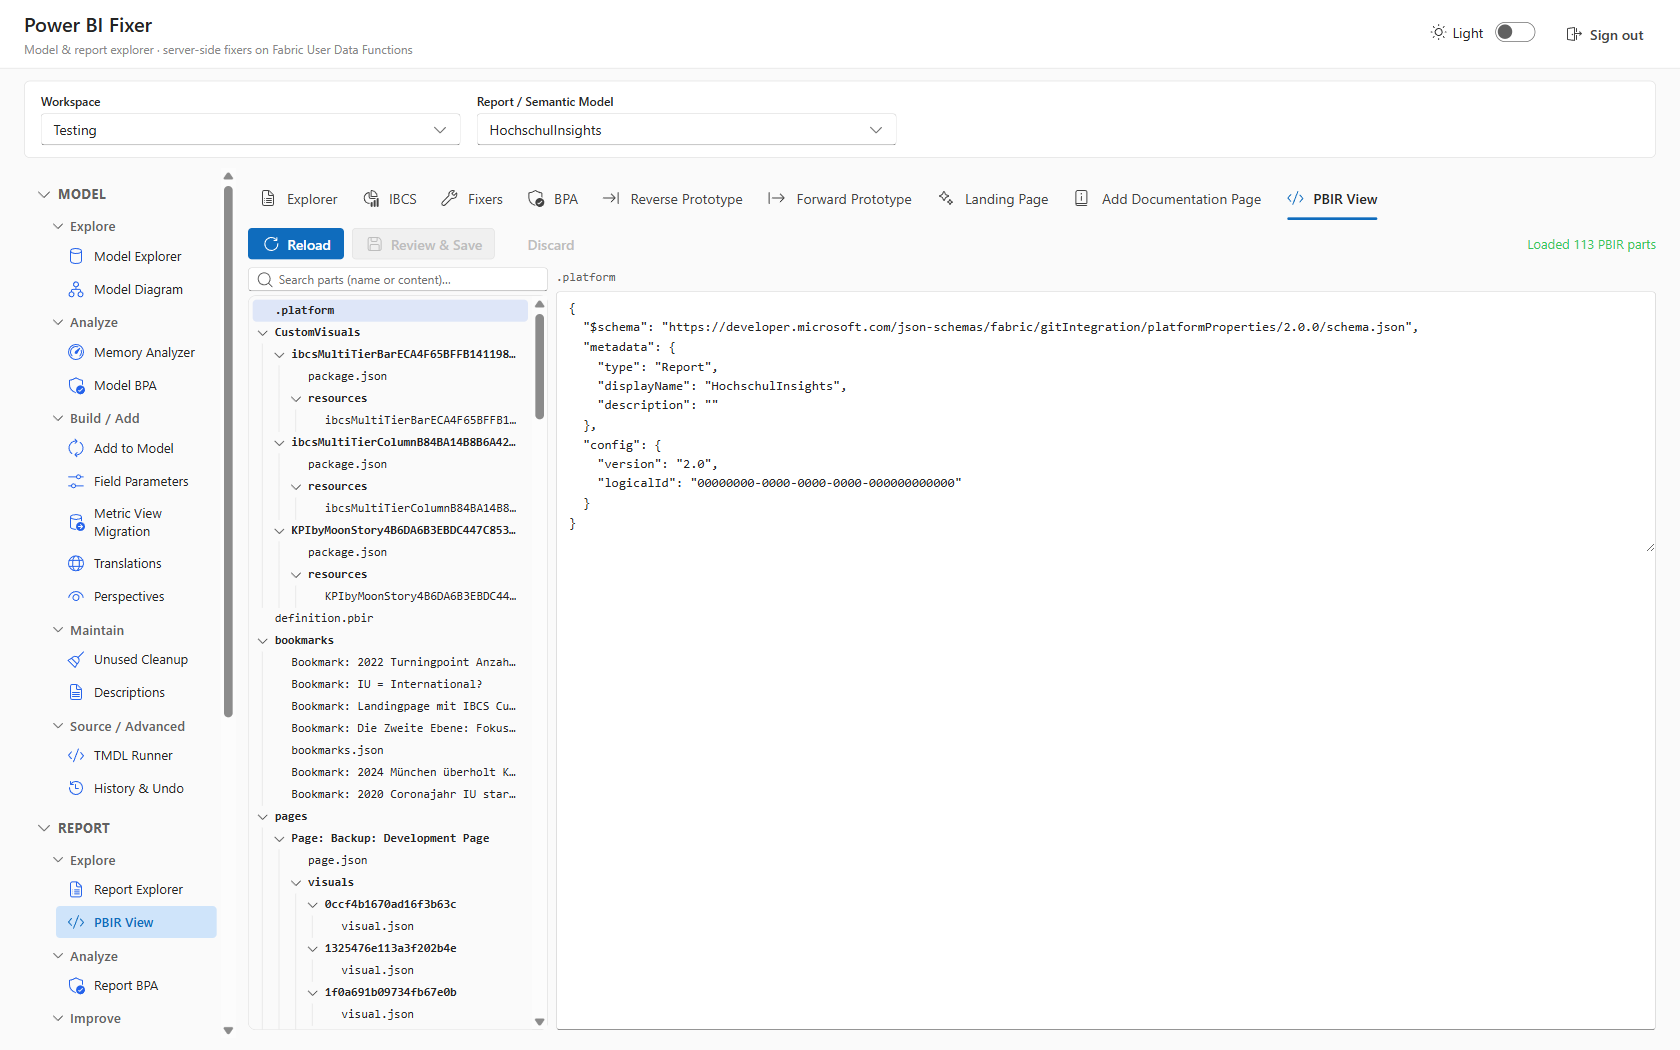Collapse the Source / Advanced group
This screenshot has height=1050, width=1680.
pos(58,726)
